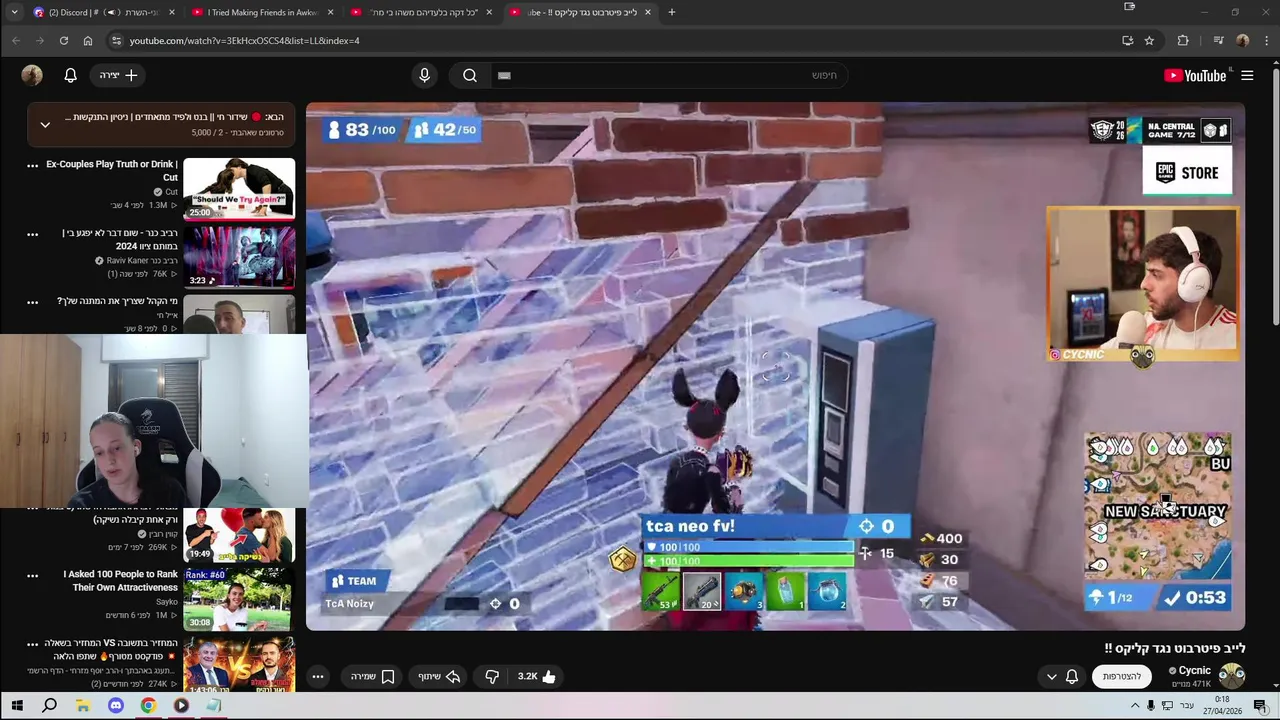Go back to previous page
Screen dimensions: 1280x720
pos(16,40)
